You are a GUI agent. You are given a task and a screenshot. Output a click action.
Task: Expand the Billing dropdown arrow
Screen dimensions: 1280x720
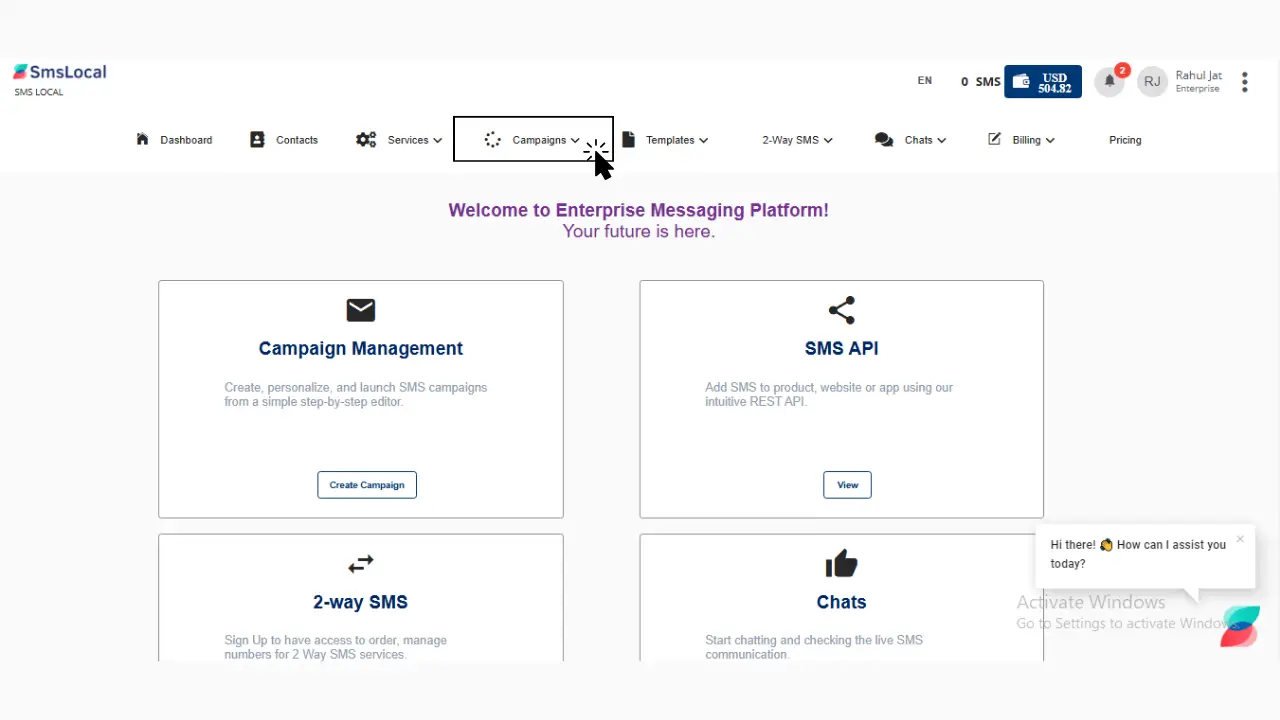point(1050,141)
